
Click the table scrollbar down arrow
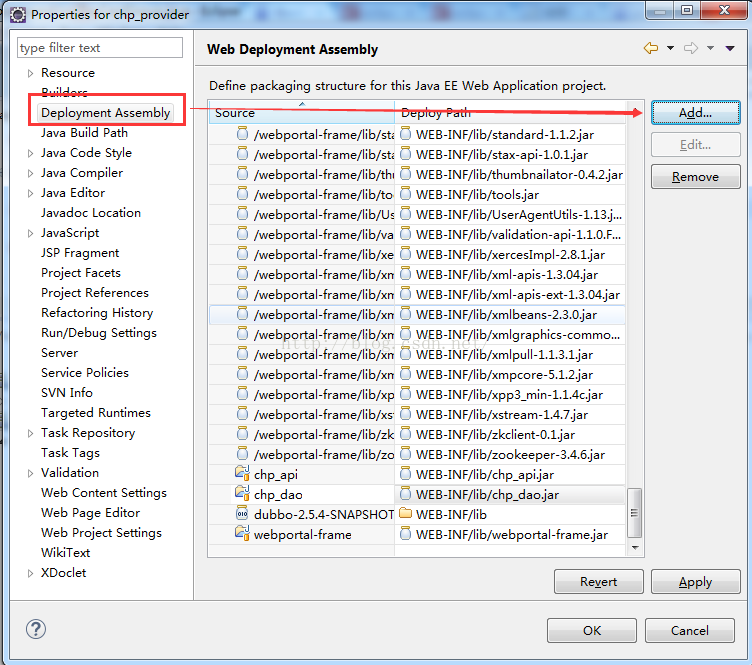pyautogui.click(x=635, y=548)
